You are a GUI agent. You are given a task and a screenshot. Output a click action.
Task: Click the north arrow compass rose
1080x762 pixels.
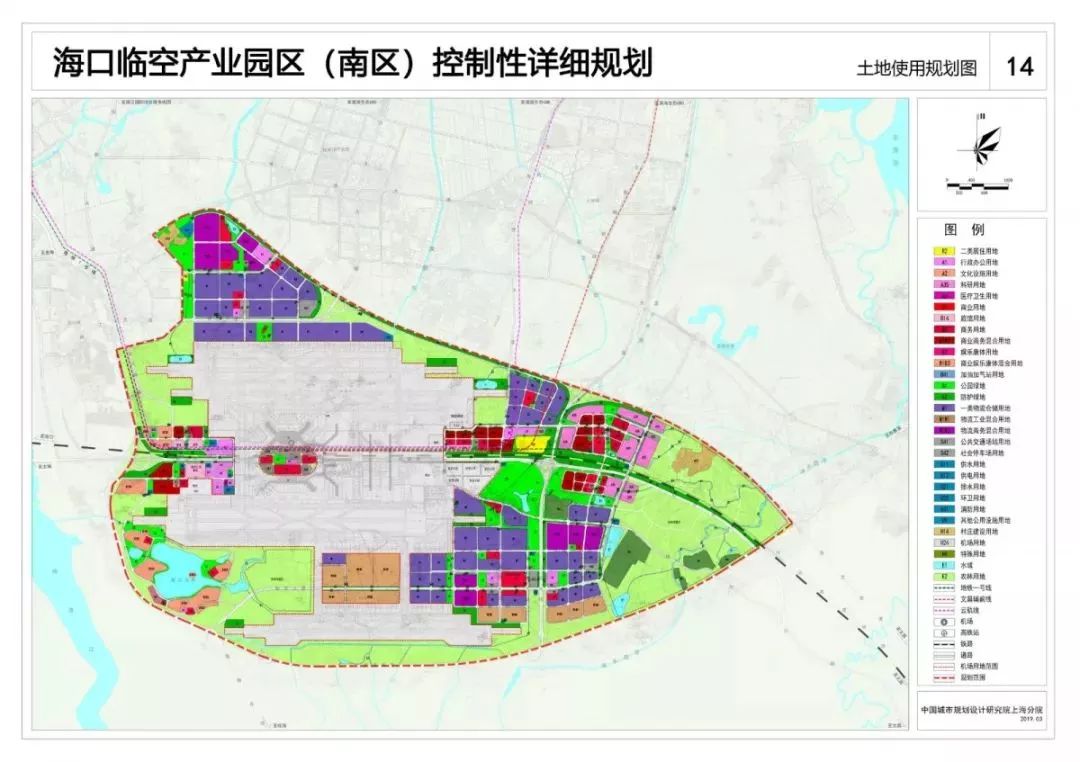click(x=981, y=143)
